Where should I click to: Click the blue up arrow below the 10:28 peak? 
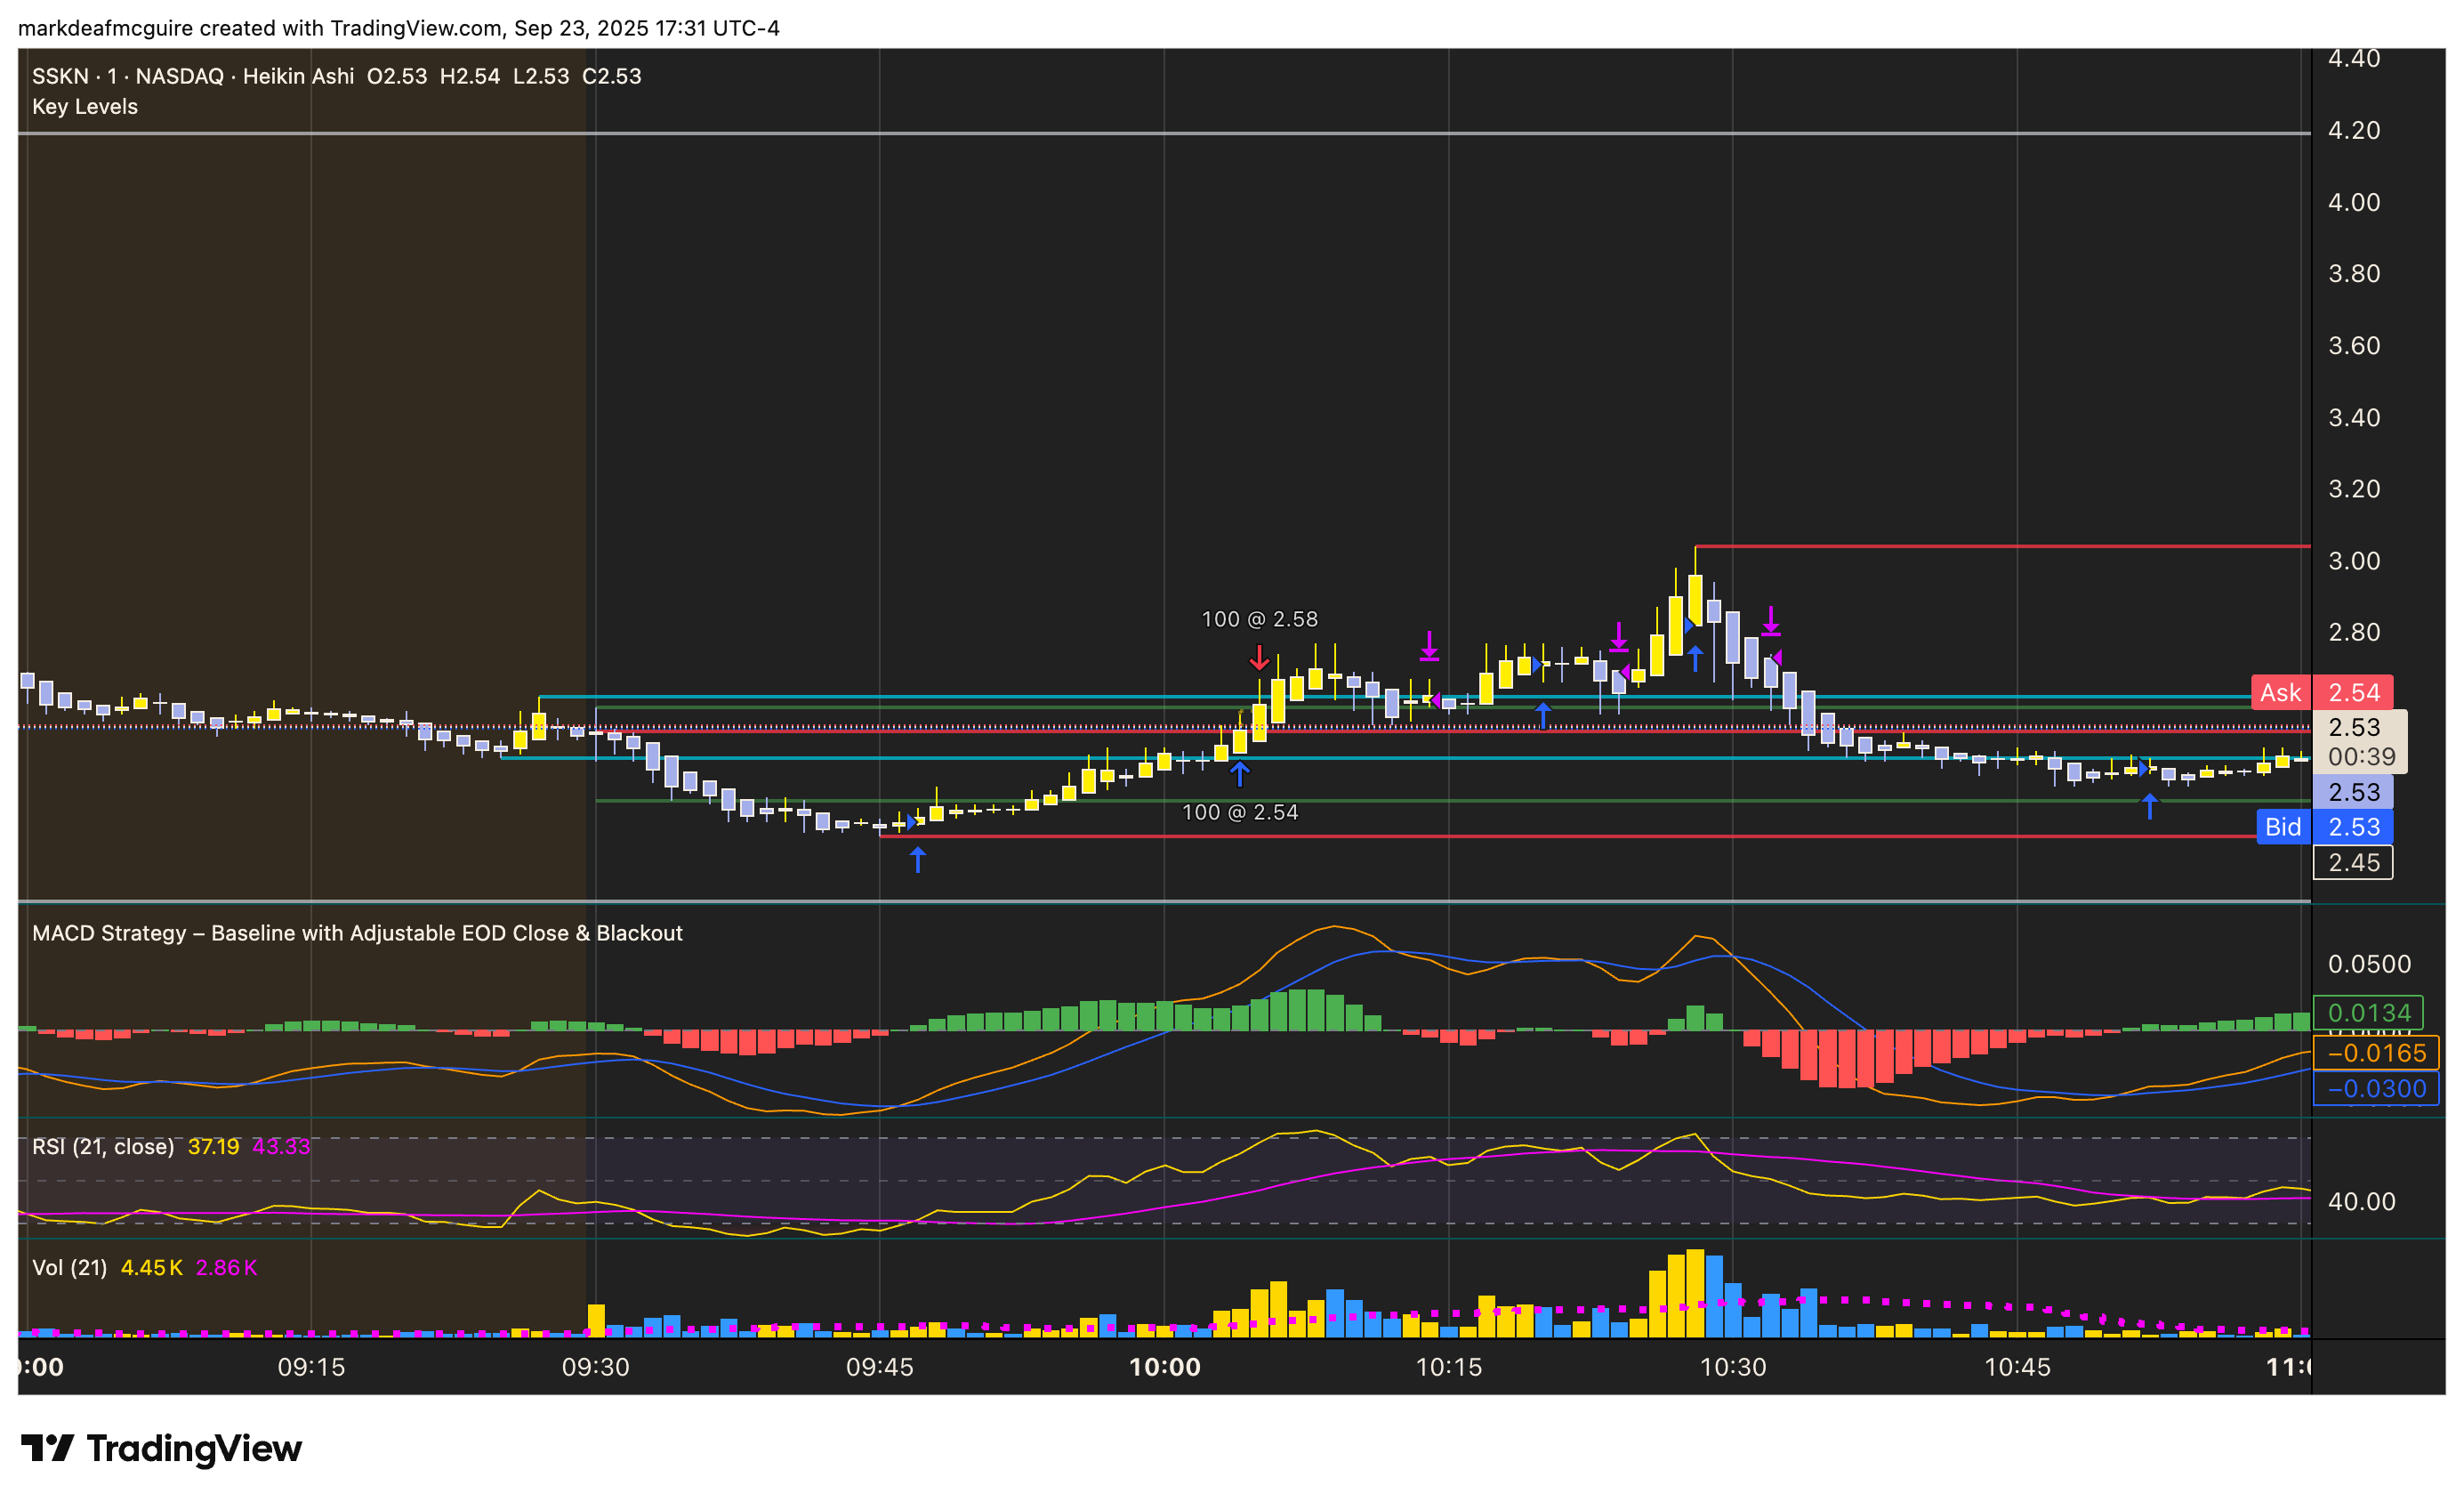[1695, 657]
